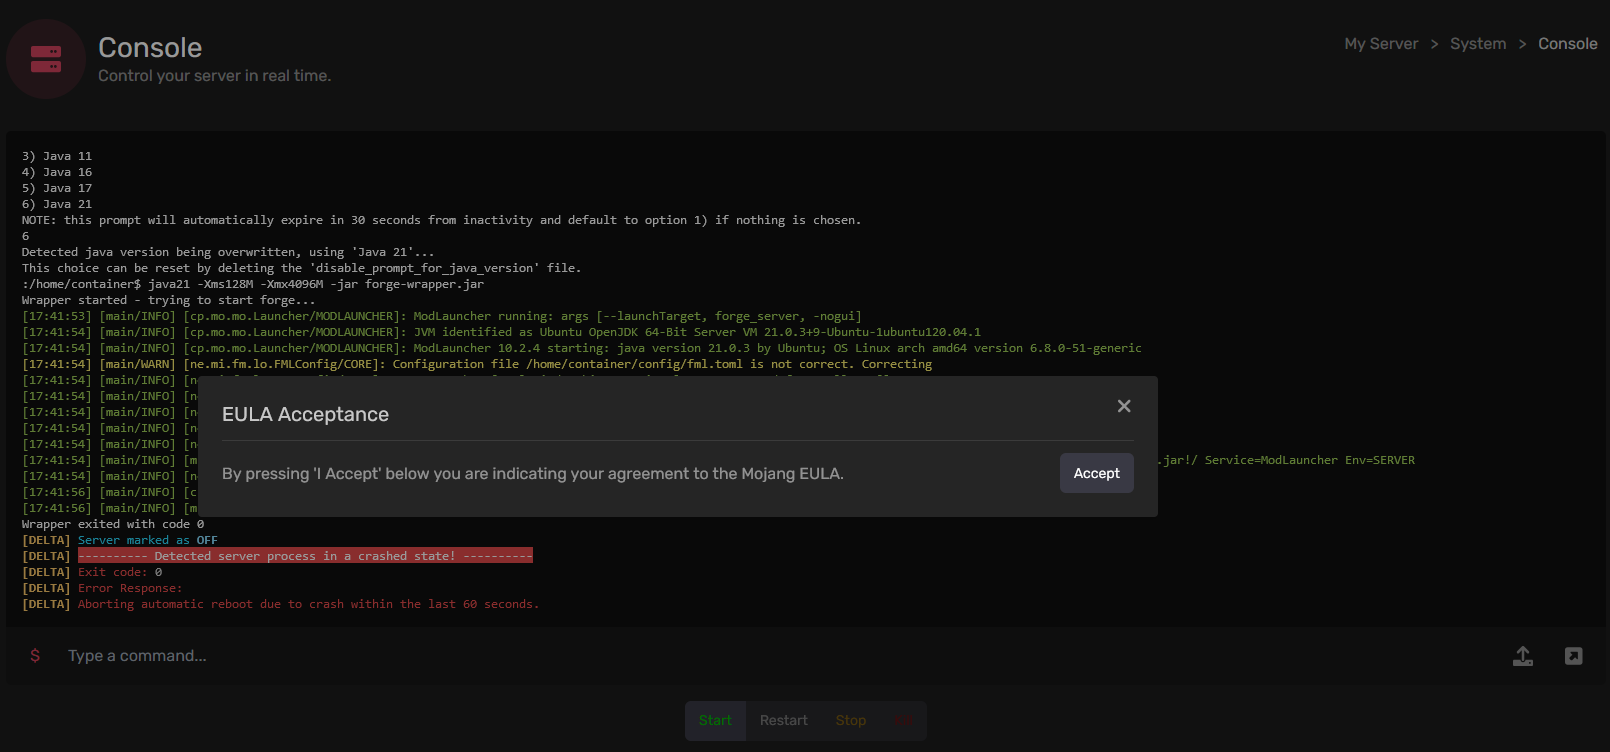1610x752 pixels.
Task: Click the EULA Acceptance dialog title
Action: tap(305, 414)
